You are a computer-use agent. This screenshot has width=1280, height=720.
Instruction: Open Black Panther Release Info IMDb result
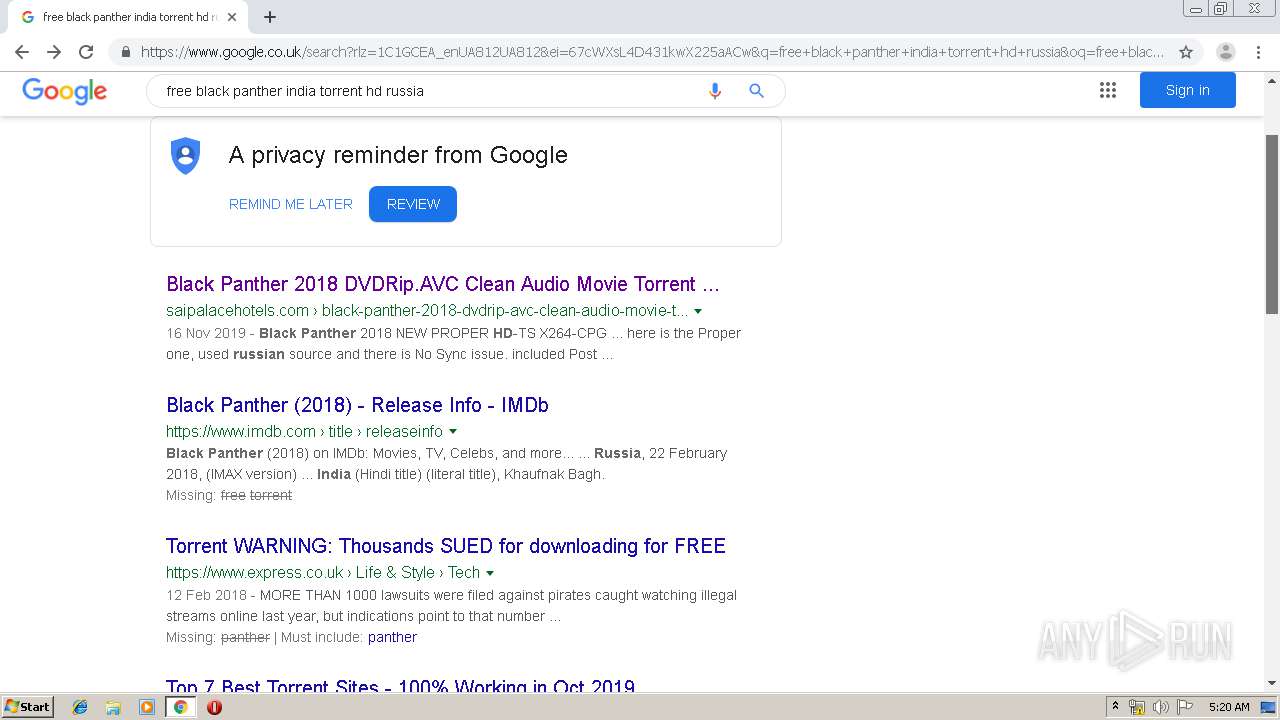tap(357, 405)
